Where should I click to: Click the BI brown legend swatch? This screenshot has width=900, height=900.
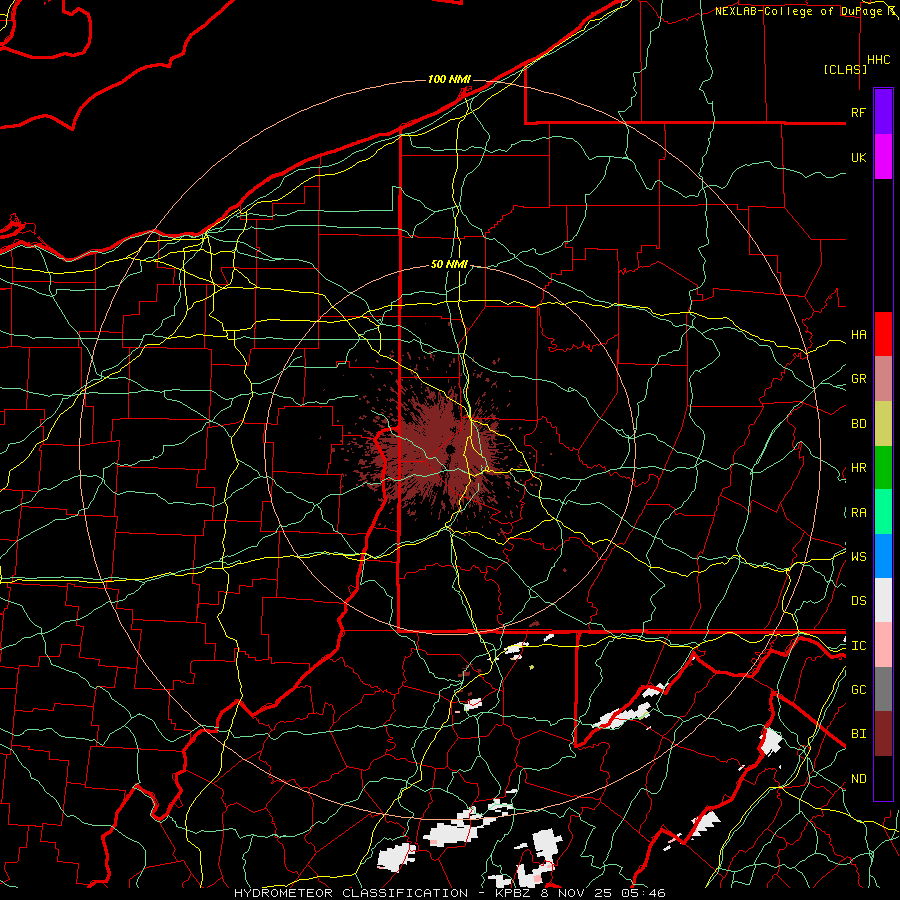click(x=883, y=734)
